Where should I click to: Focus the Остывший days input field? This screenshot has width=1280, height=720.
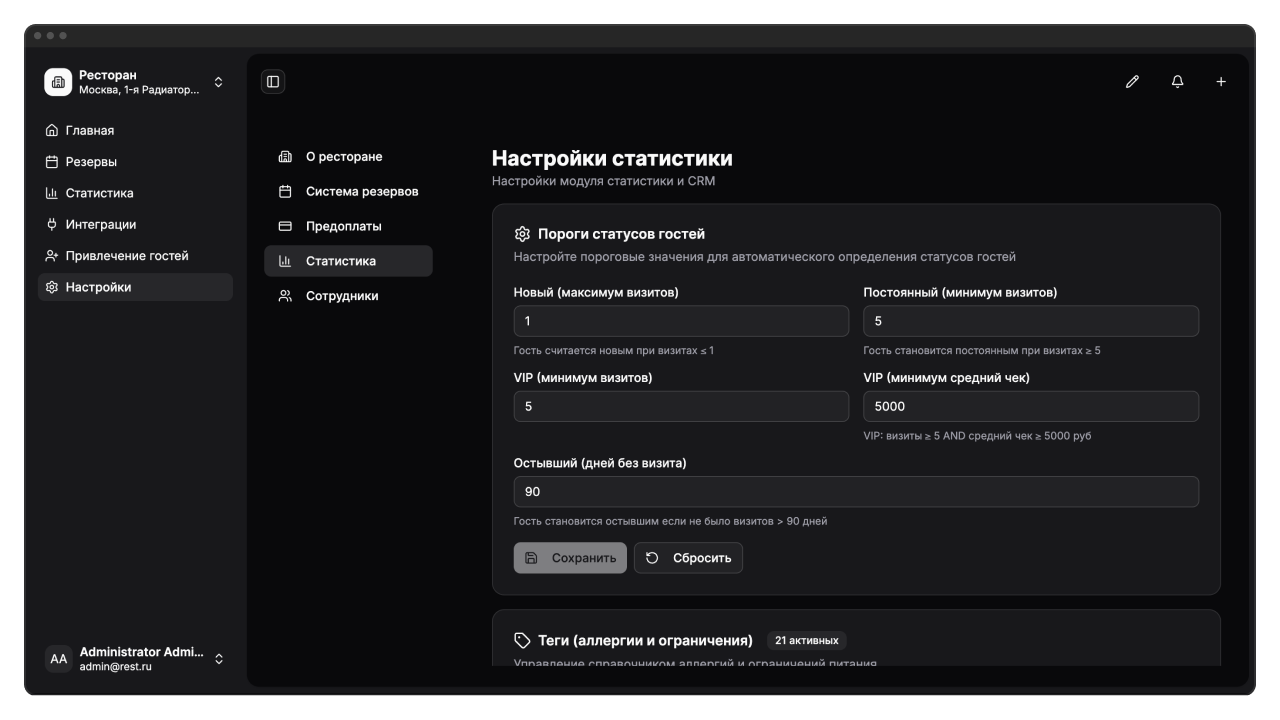pos(856,492)
